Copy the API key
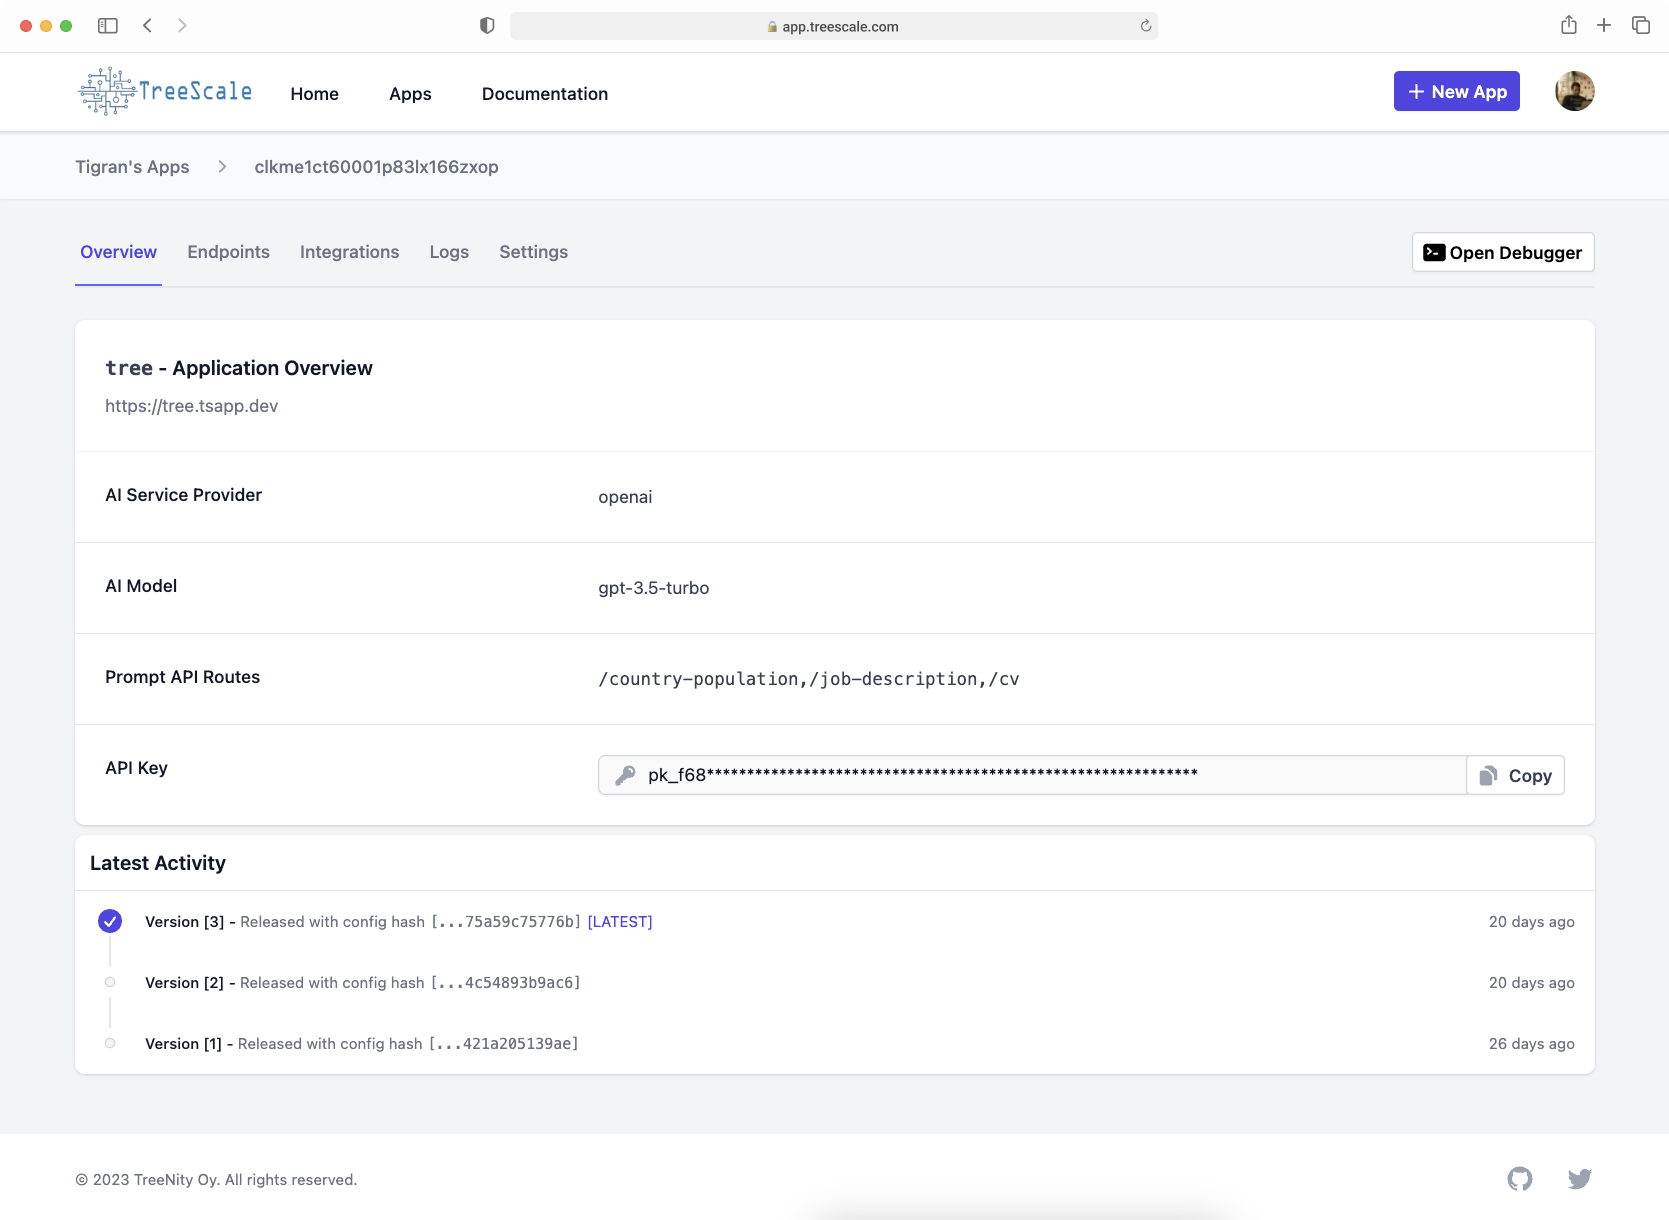This screenshot has height=1220, width=1669. click(x=1515, y=775)
